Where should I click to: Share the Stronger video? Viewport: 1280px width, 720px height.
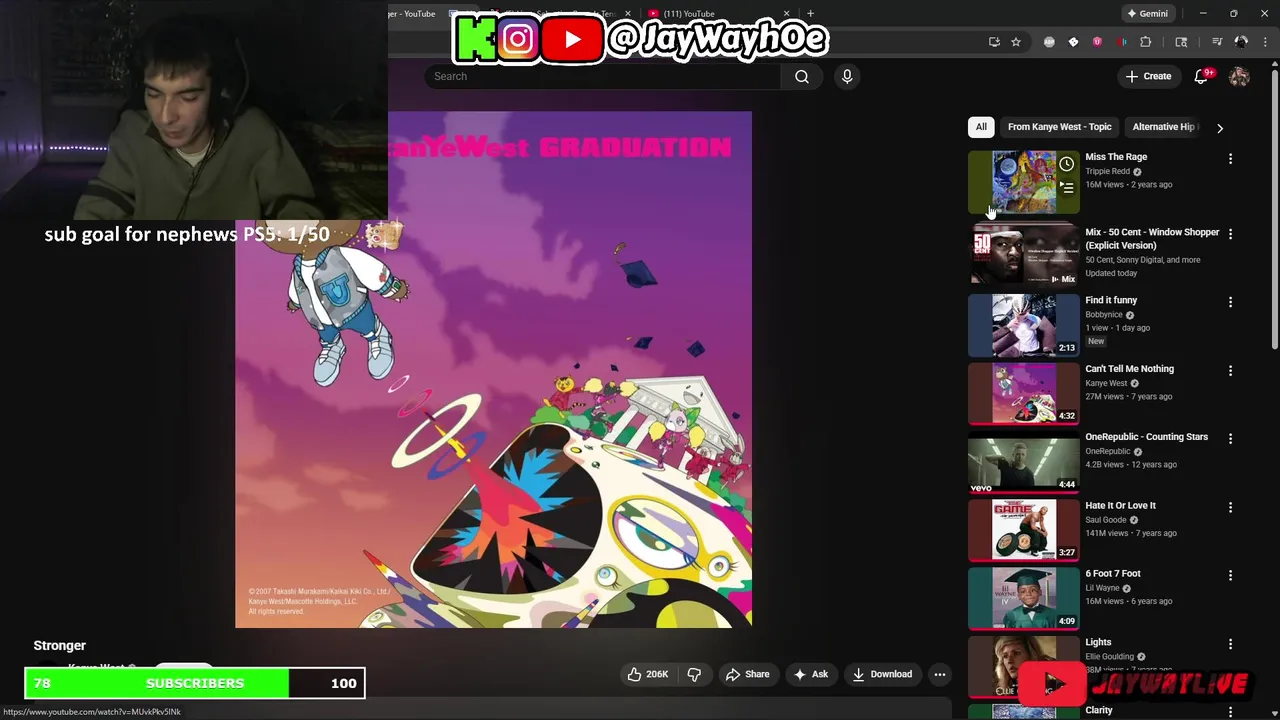click(x=748, y=674)
